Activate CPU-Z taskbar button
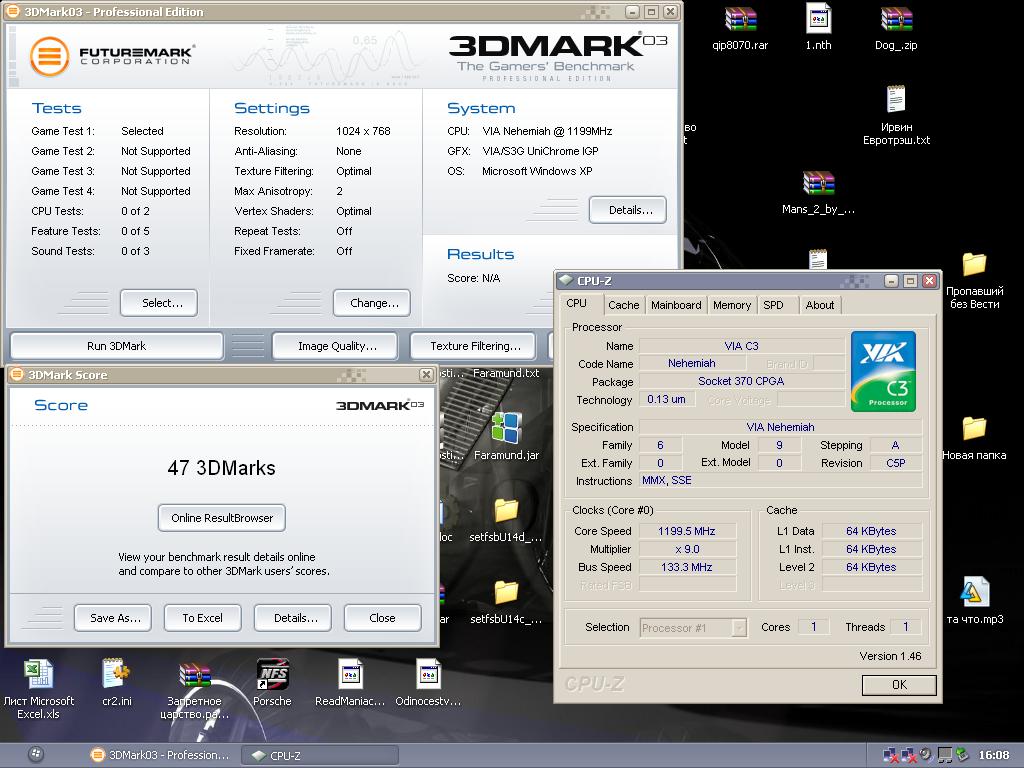The width and height of the screenshot is (1024, 768). click(320, 755)
